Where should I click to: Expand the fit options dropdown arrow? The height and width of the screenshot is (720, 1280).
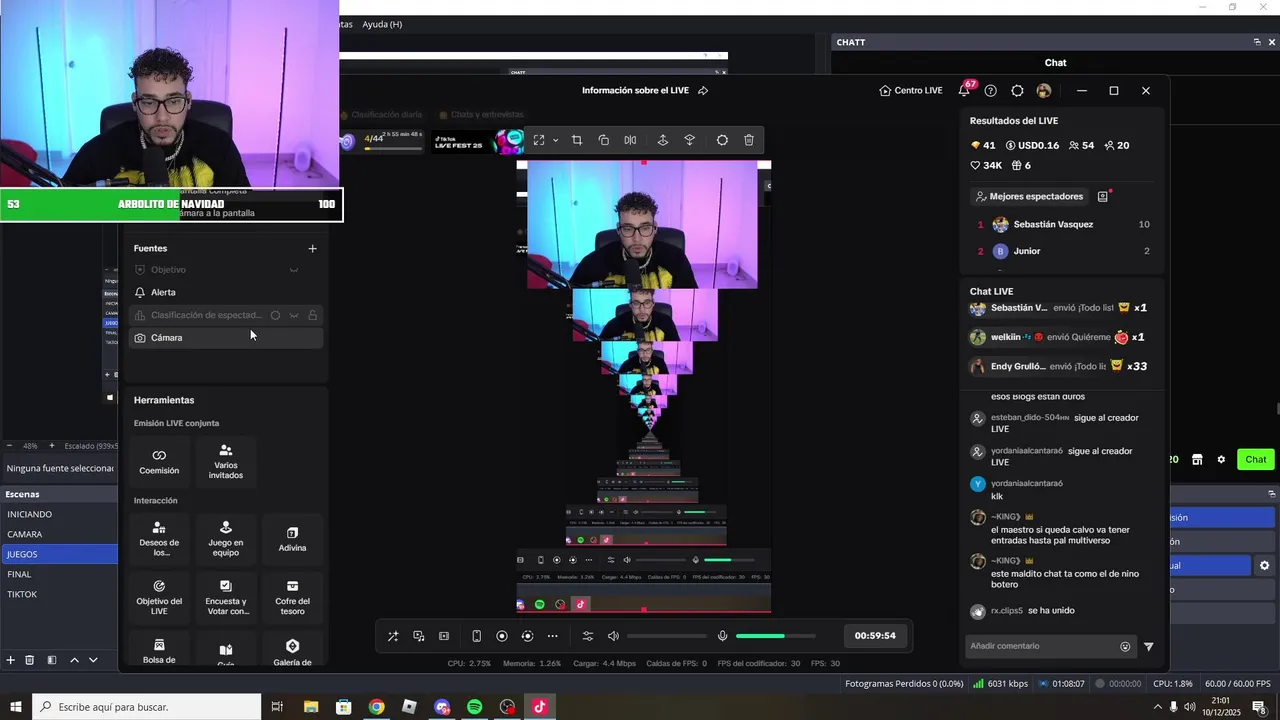click(x=555, y=140)
